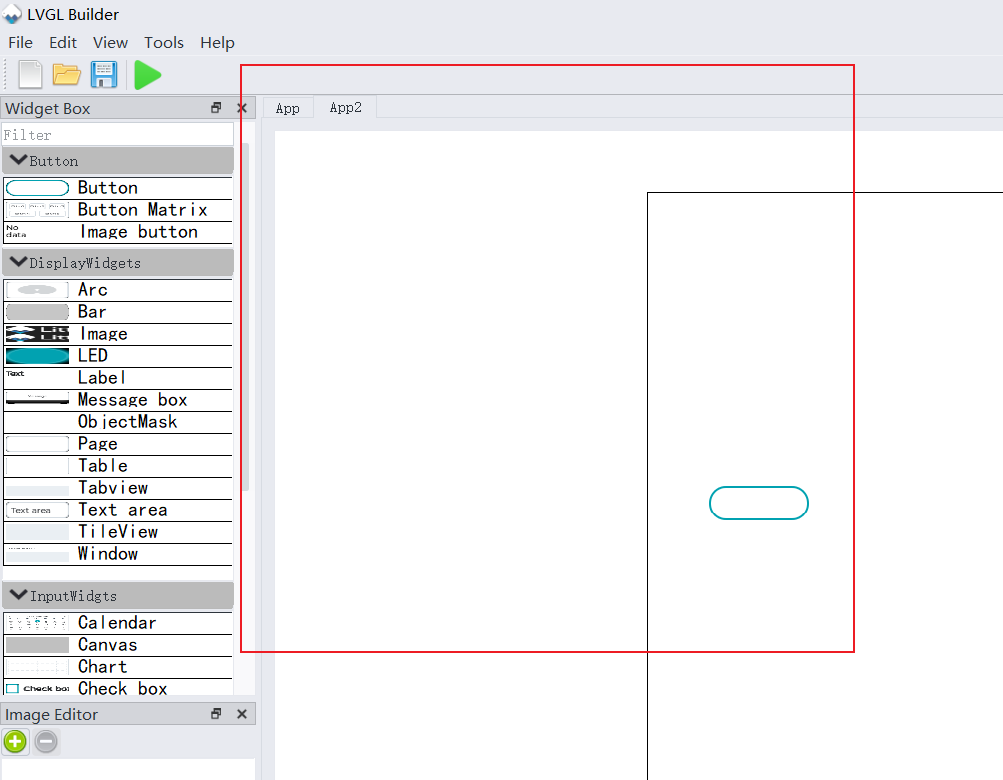Select the Arc widget from Widget Box
Image resolution: width=1003 pixels, height=780 pixels.
92,289
